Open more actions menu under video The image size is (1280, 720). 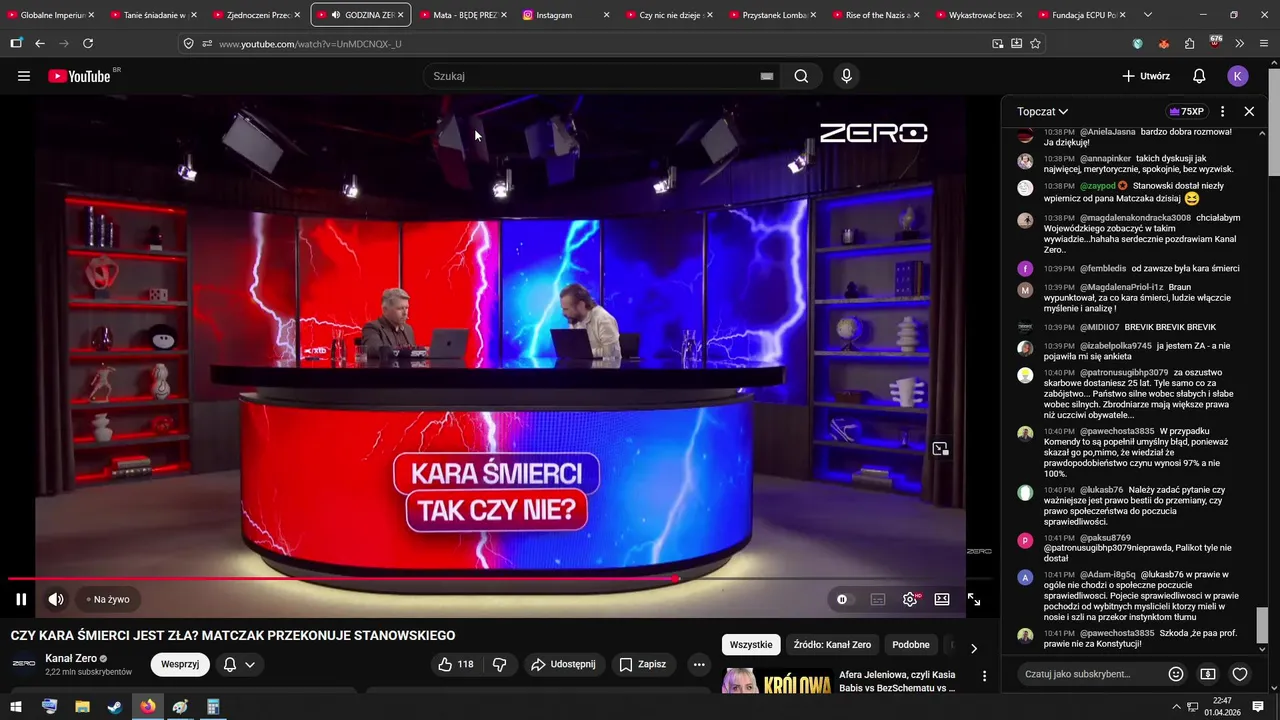click(699, 664)
